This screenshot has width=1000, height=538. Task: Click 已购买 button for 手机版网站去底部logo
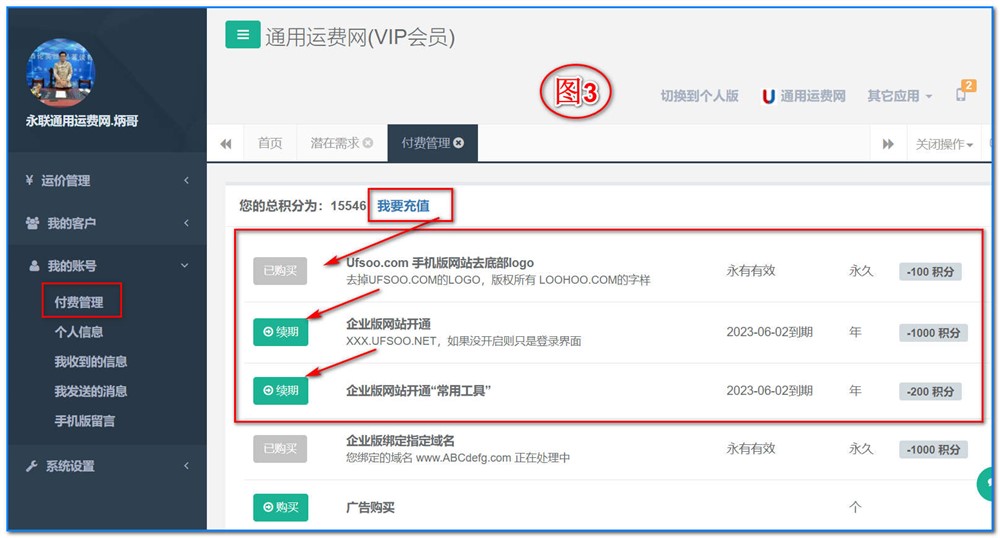(280, 271)
